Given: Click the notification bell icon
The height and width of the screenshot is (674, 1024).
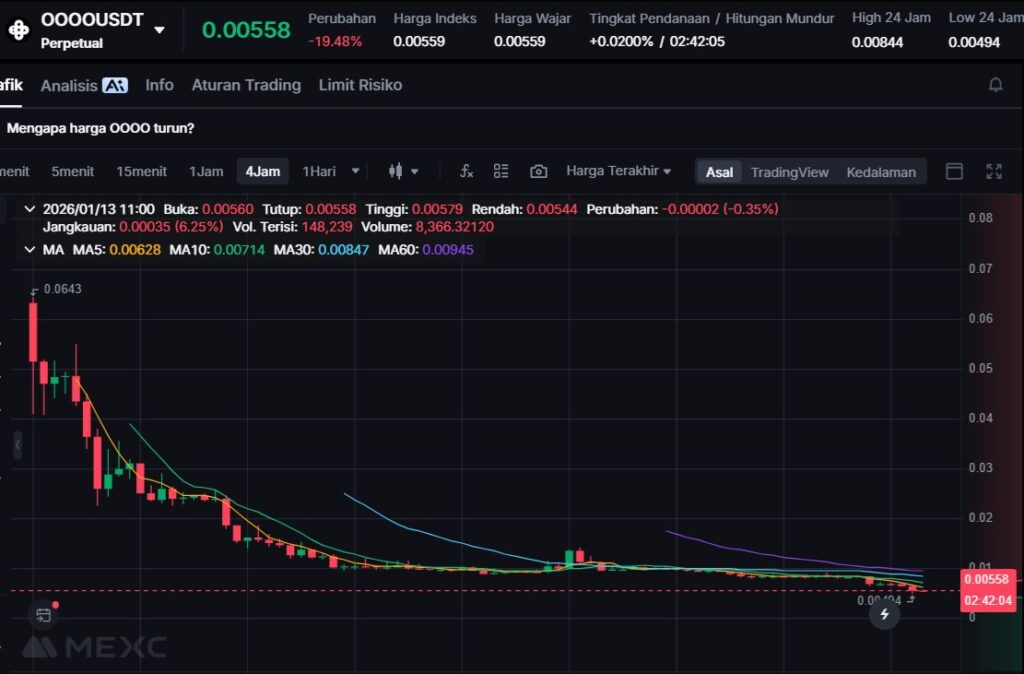Looking at the screenshot, I should point(995,85).
